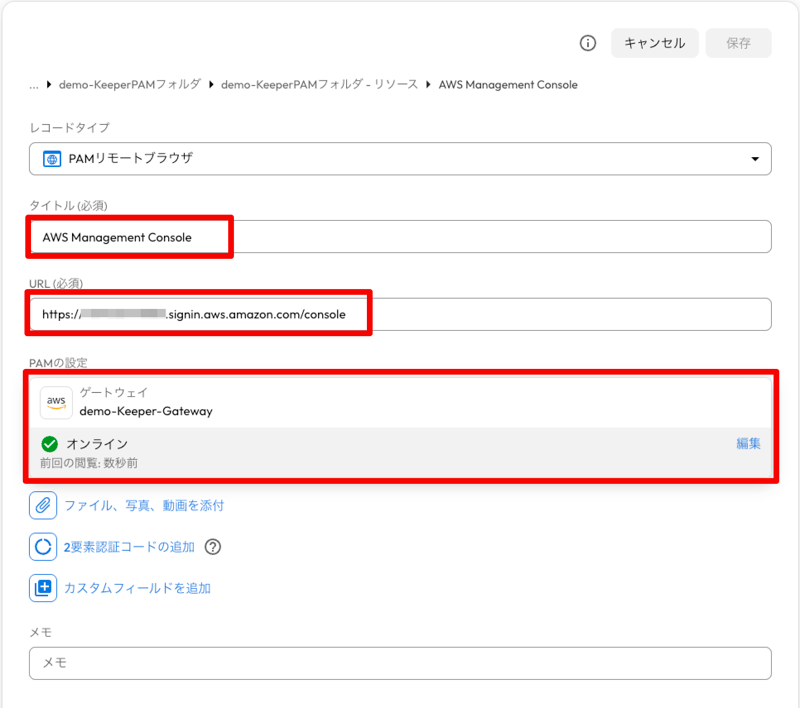
Task: Click the 編集 link for the gateway
Action: [x=748, y=444]
